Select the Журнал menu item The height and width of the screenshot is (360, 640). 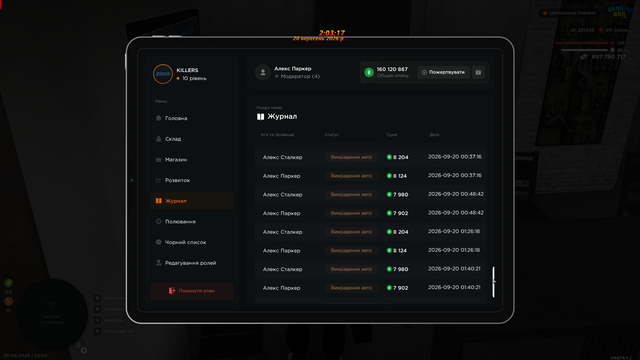pos(192,201)
